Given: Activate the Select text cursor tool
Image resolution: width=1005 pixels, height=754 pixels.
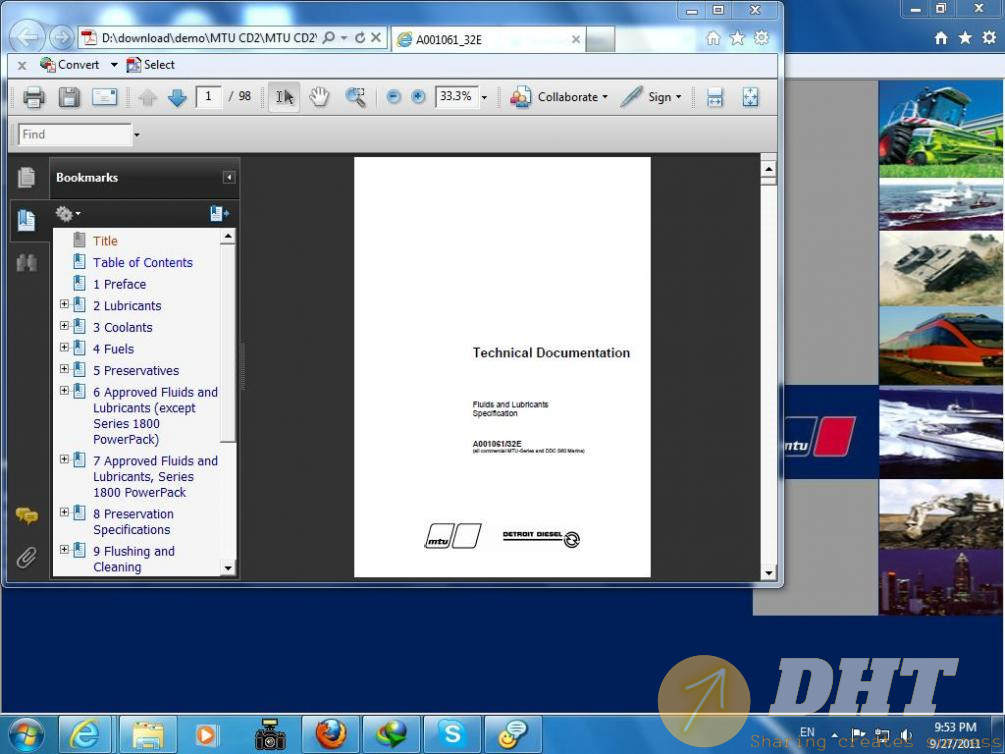Looking at the screenshot, I should 284,97.
